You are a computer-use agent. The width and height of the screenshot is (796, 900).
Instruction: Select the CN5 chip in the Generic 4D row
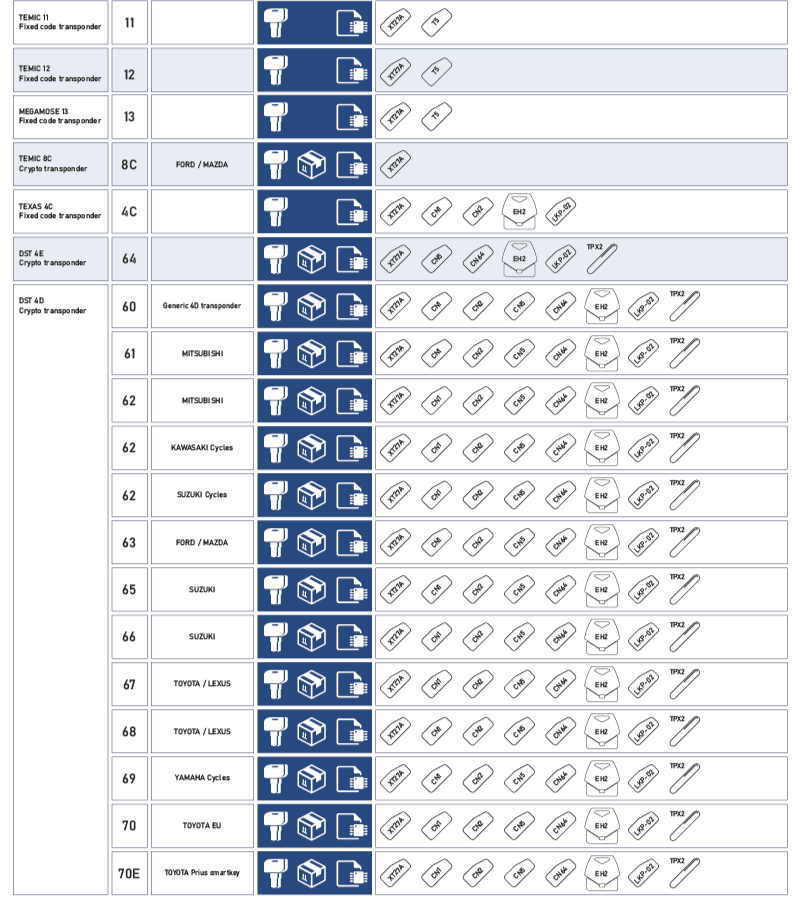[x=518, y=306]
